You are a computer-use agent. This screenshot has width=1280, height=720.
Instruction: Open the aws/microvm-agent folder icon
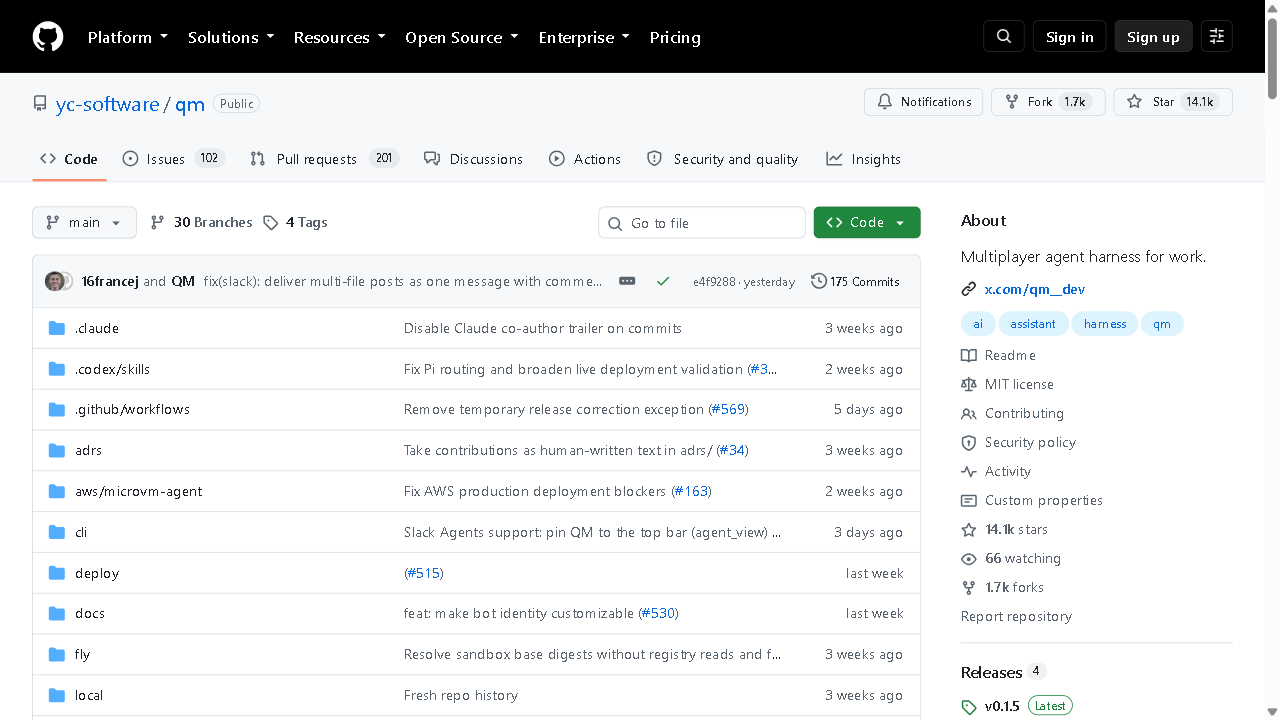coord(57,491)
